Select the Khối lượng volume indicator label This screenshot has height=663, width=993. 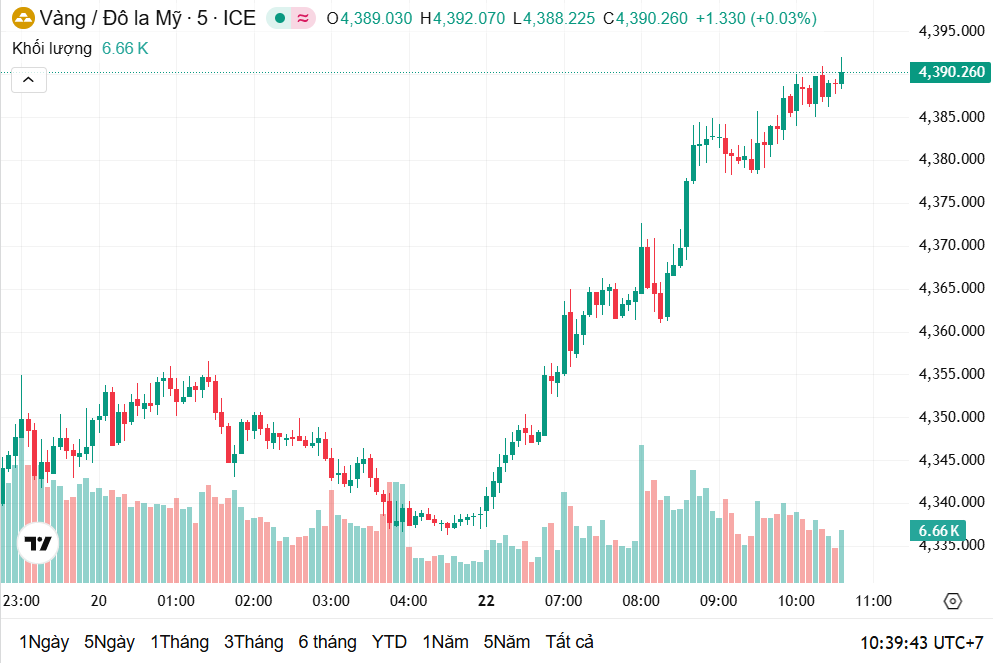52,48
